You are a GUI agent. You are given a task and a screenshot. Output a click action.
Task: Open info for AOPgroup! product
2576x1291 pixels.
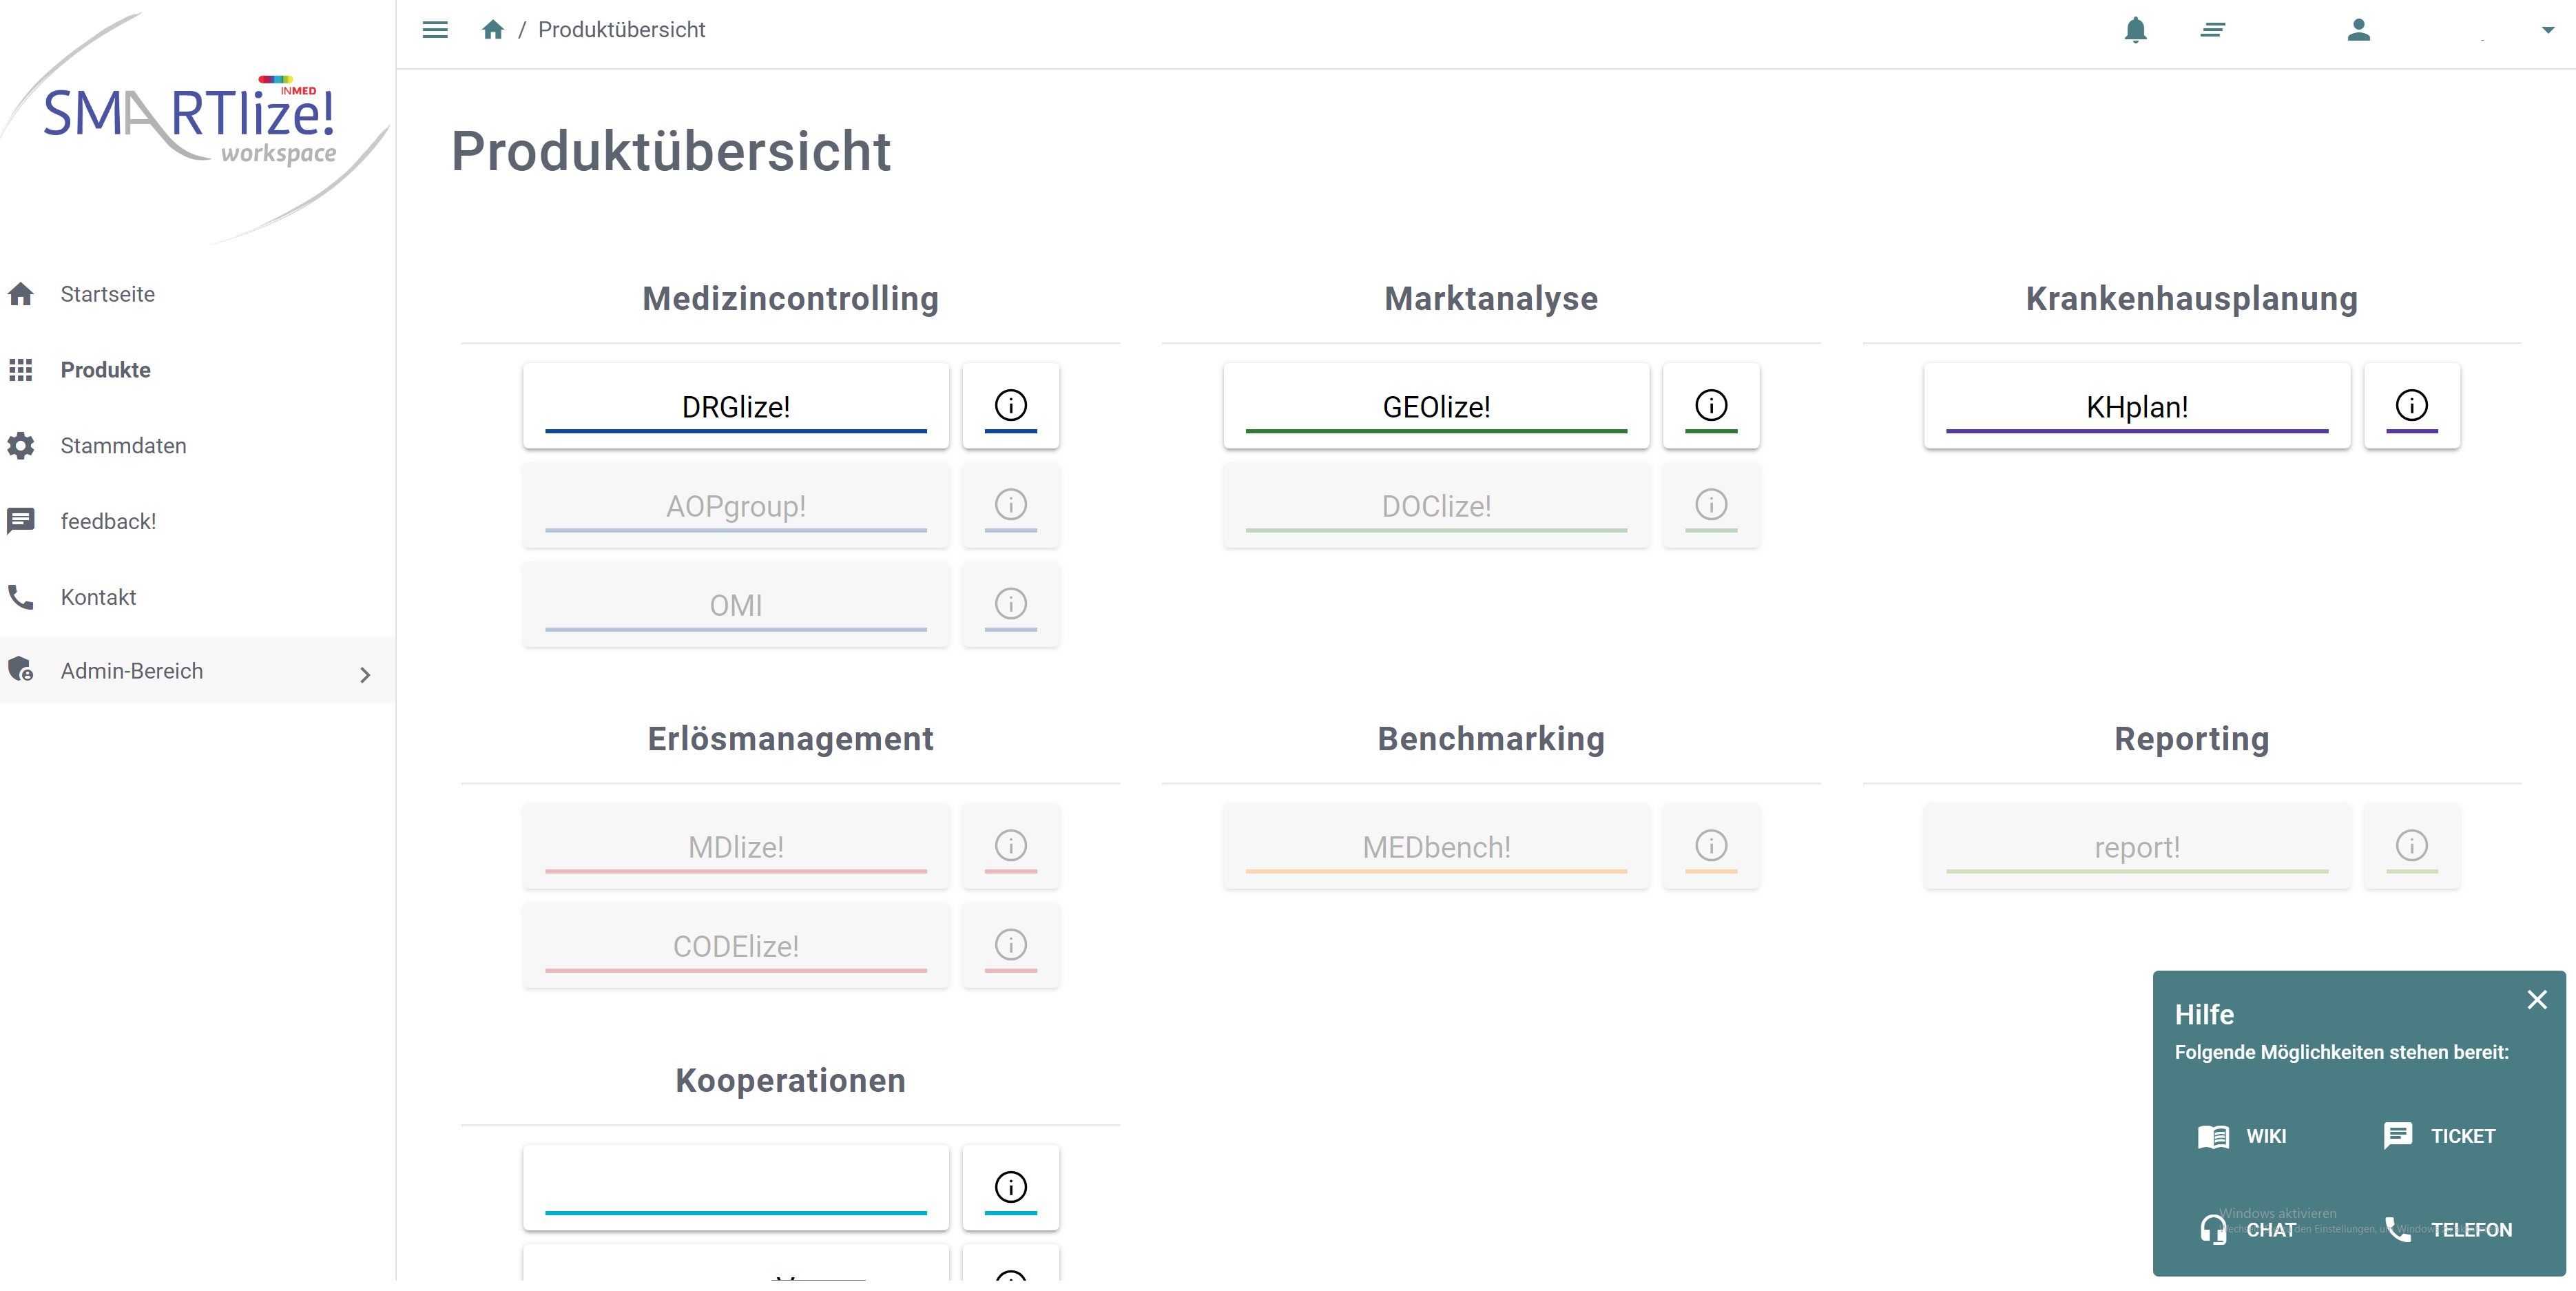tap(1010, 504)
